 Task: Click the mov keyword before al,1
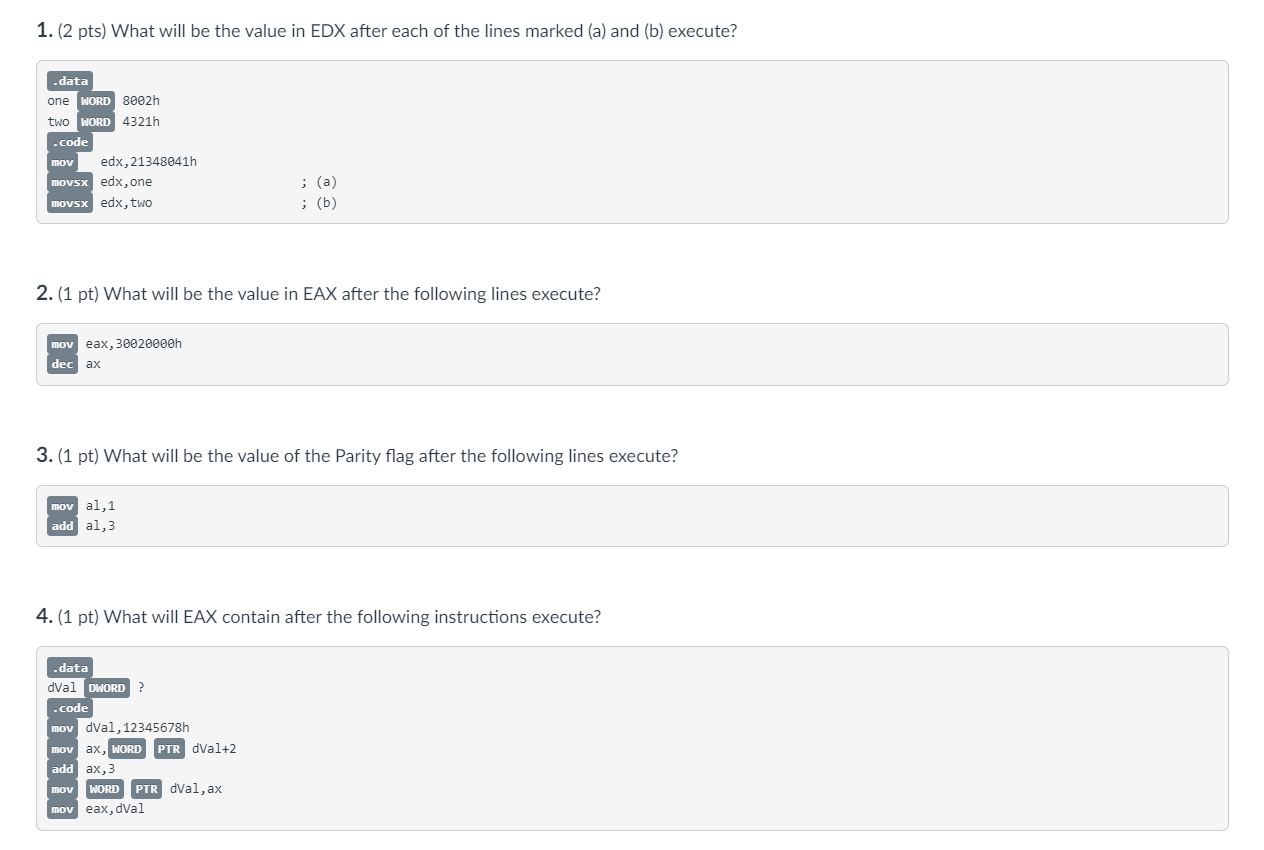click(63, 506)
